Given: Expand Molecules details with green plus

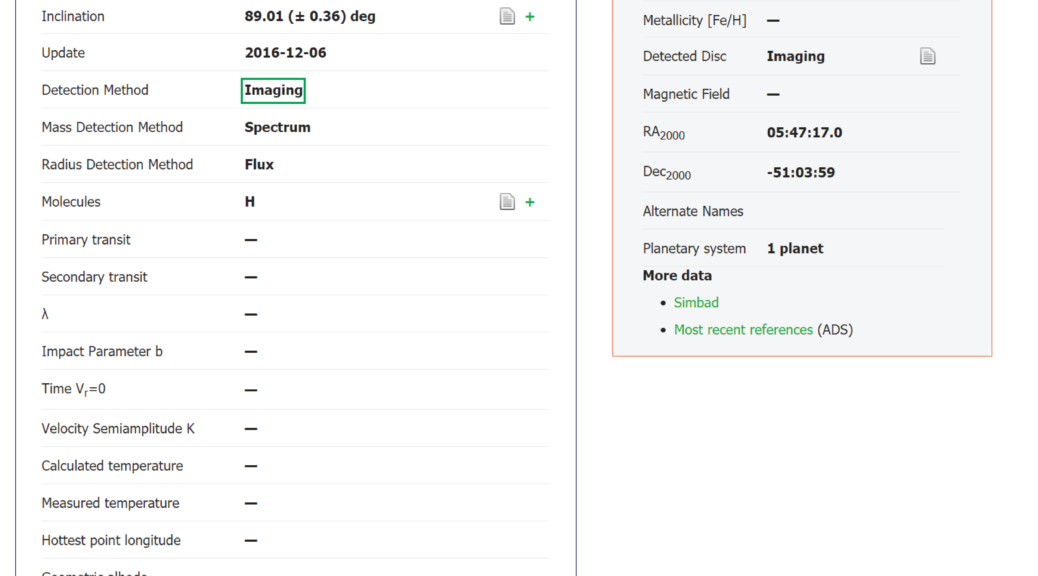Looking at the screenshot, I should 530,202.
